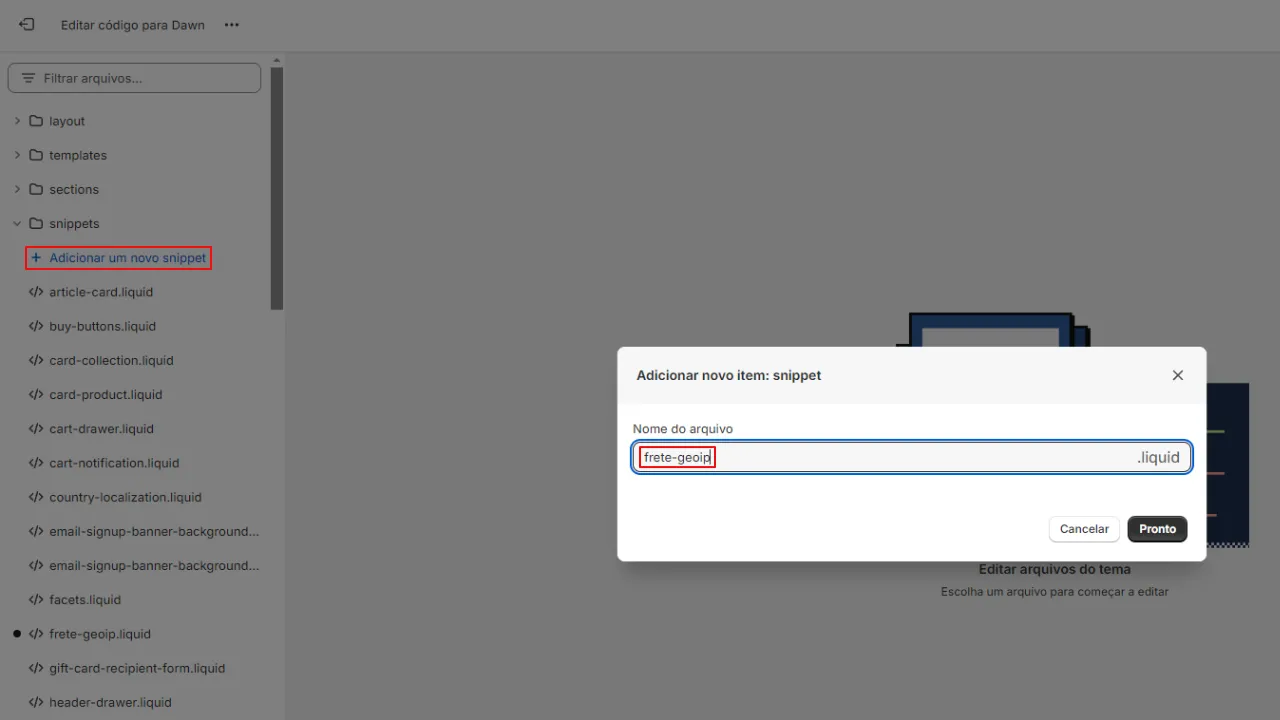1280x720 pixels.
Task: Click code icon beside card-collection.liquid
Action: point(36,360)
